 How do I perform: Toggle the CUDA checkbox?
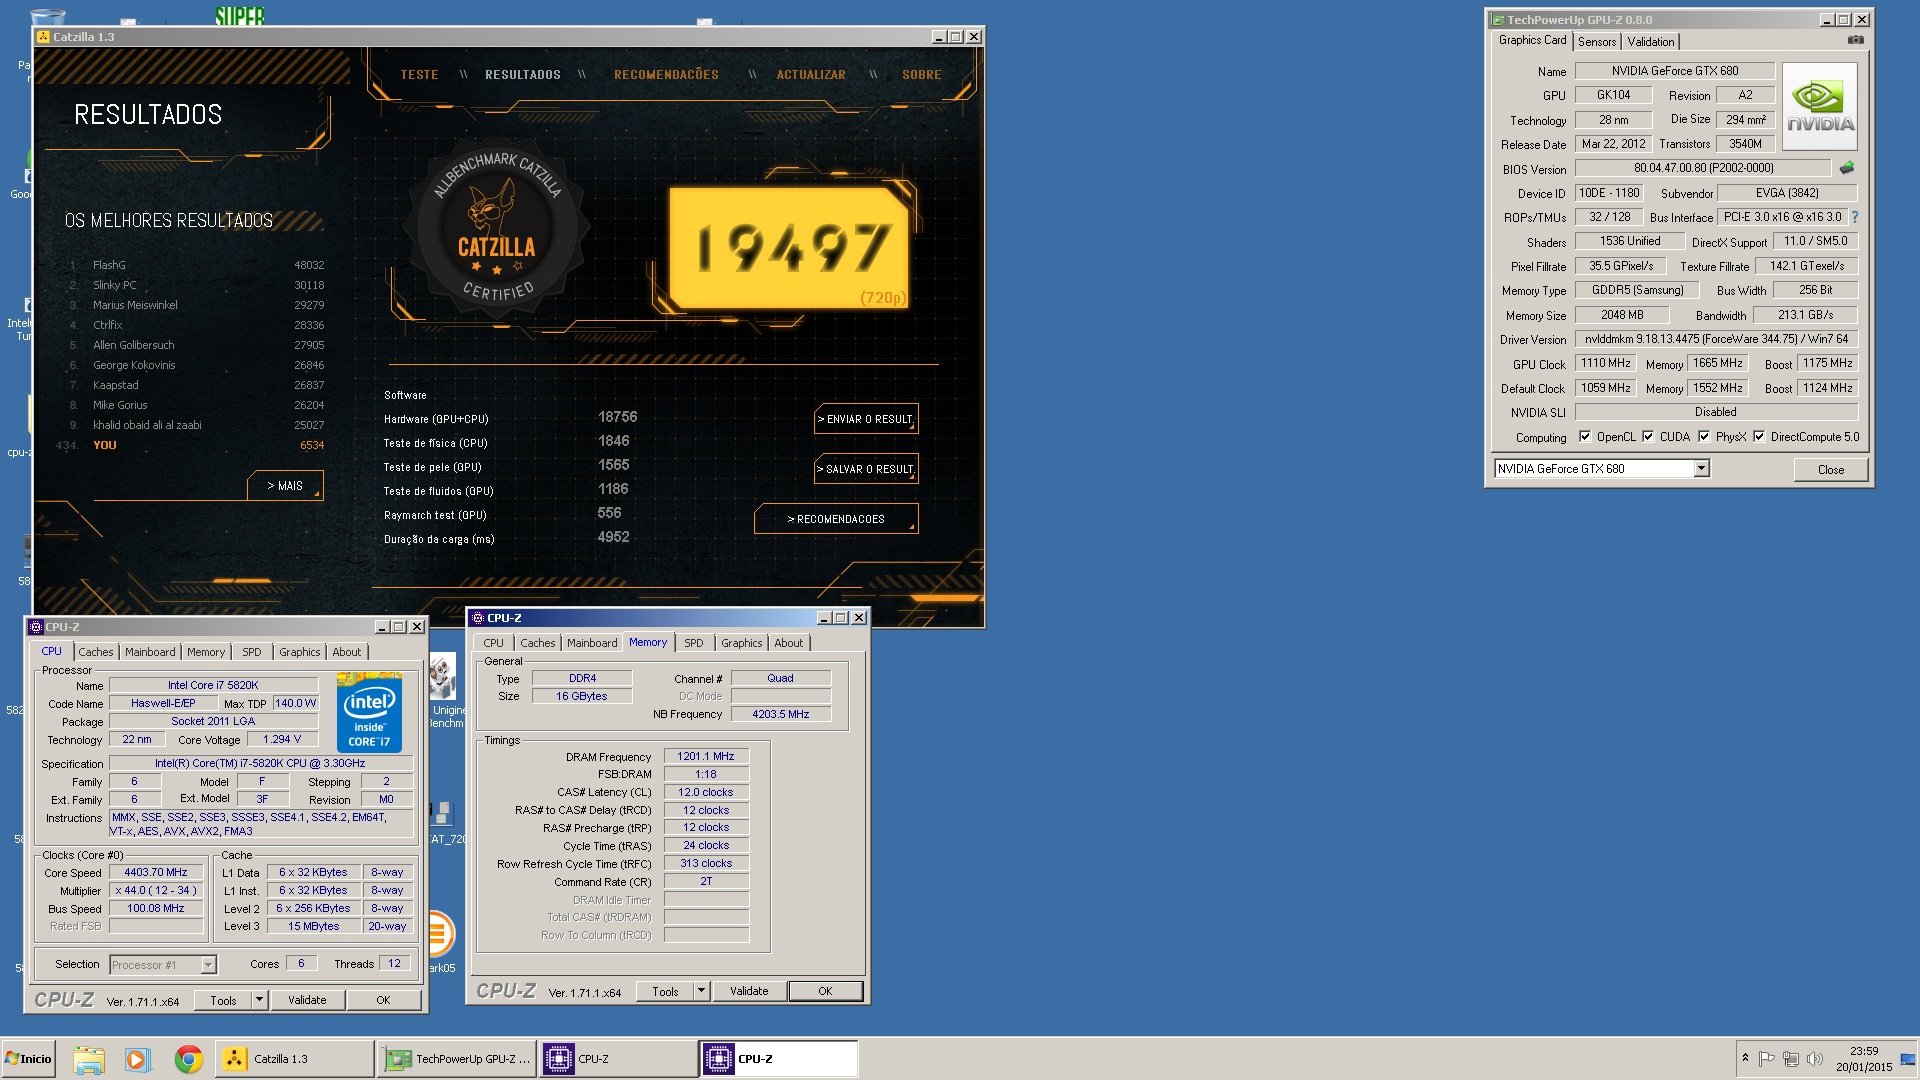coord(1648,436)
